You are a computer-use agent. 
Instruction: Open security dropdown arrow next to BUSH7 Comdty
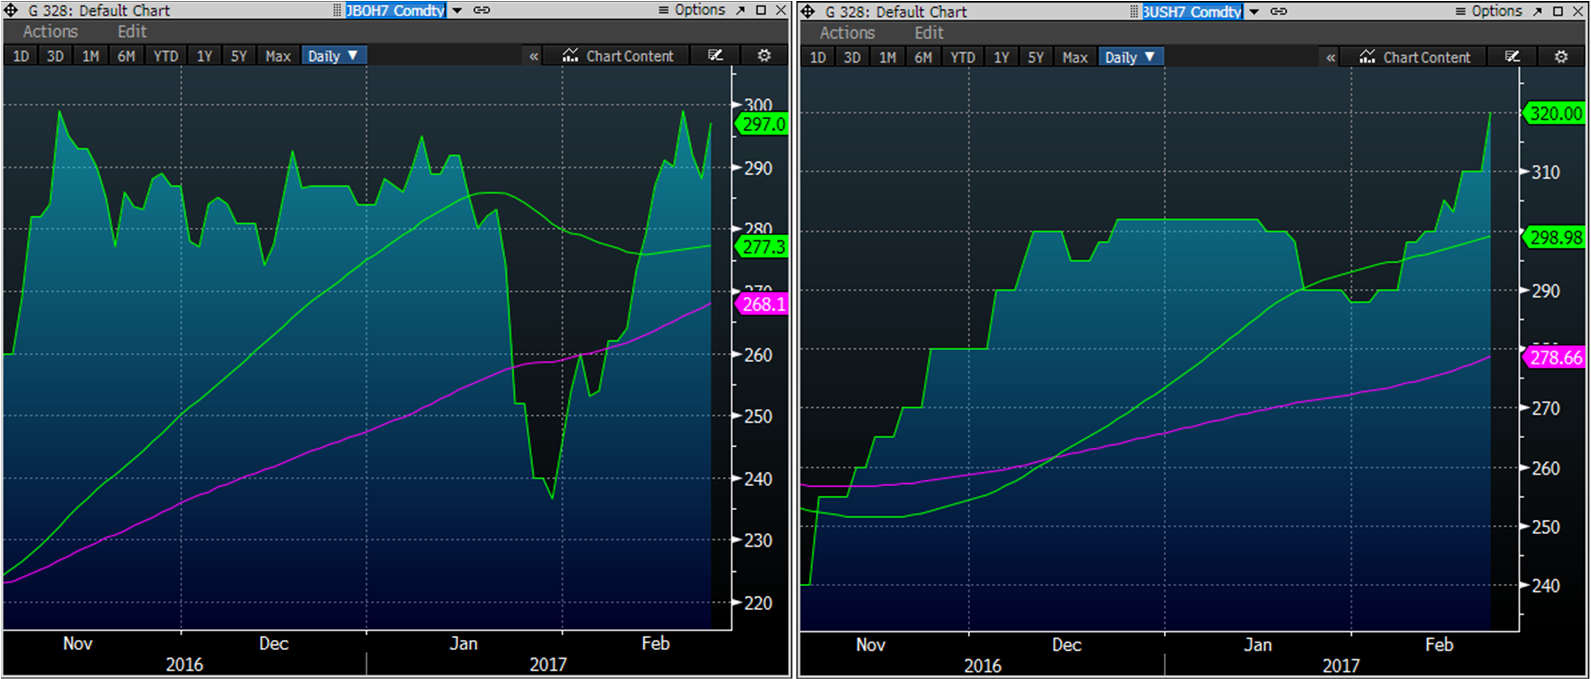tap(1254, 11)
